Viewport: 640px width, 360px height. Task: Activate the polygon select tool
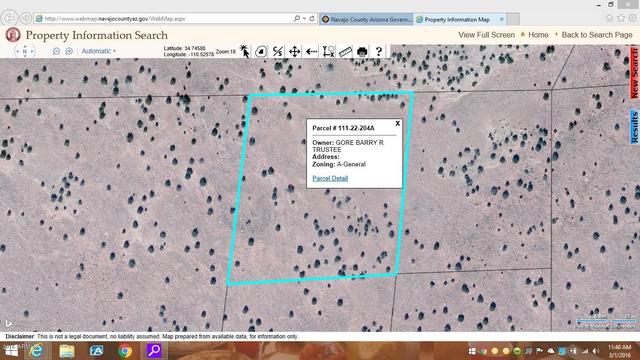point(261,51)
